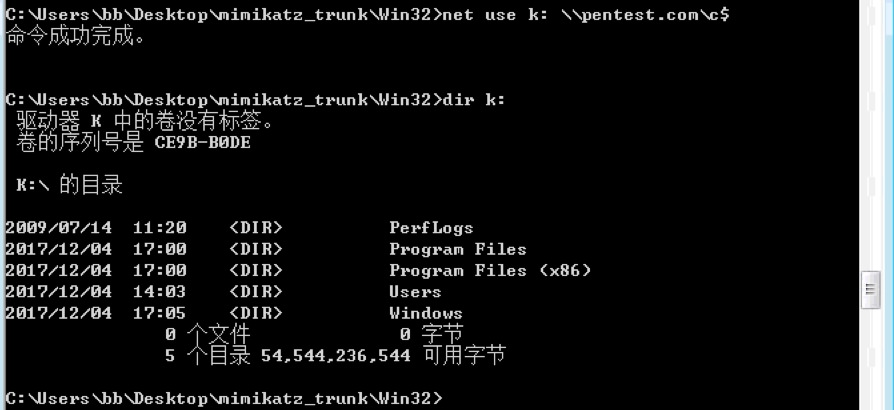The width and height of the screenshot is (894, 410).
Task: Click the 命令成功完成 success message
Action: (x=75, y=36)
